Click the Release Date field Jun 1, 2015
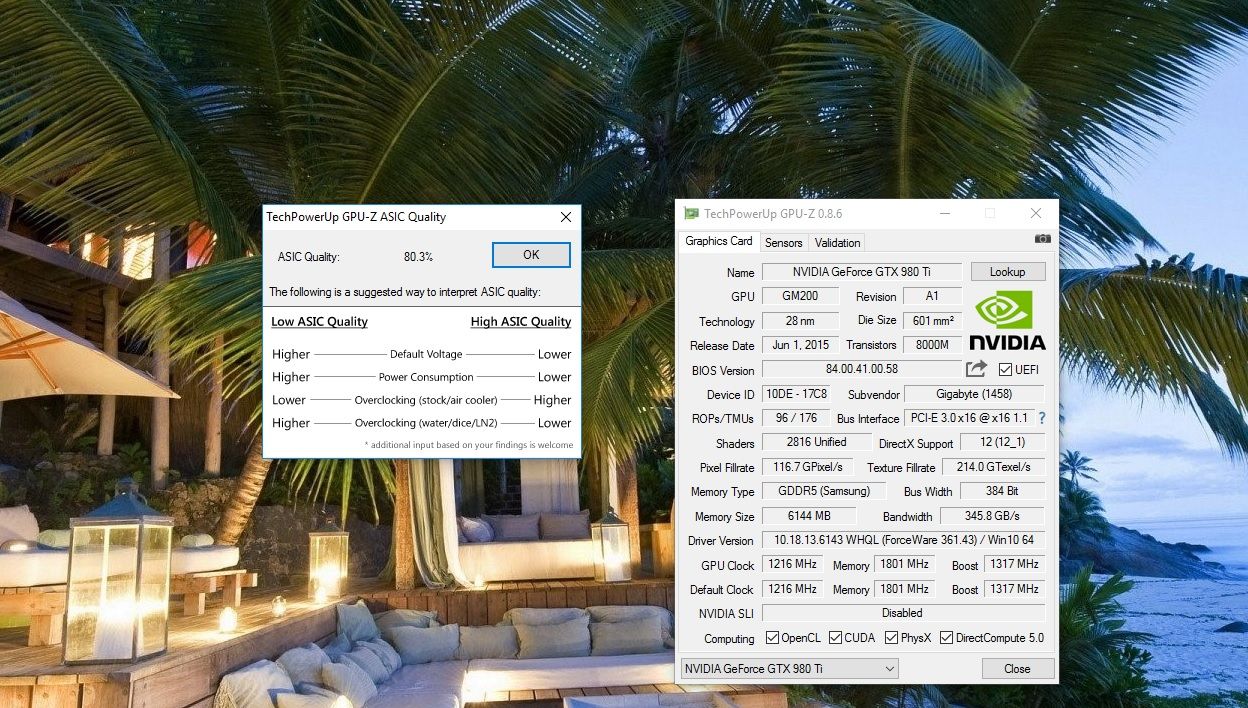The image size is (1248, 708). [800, 345]
